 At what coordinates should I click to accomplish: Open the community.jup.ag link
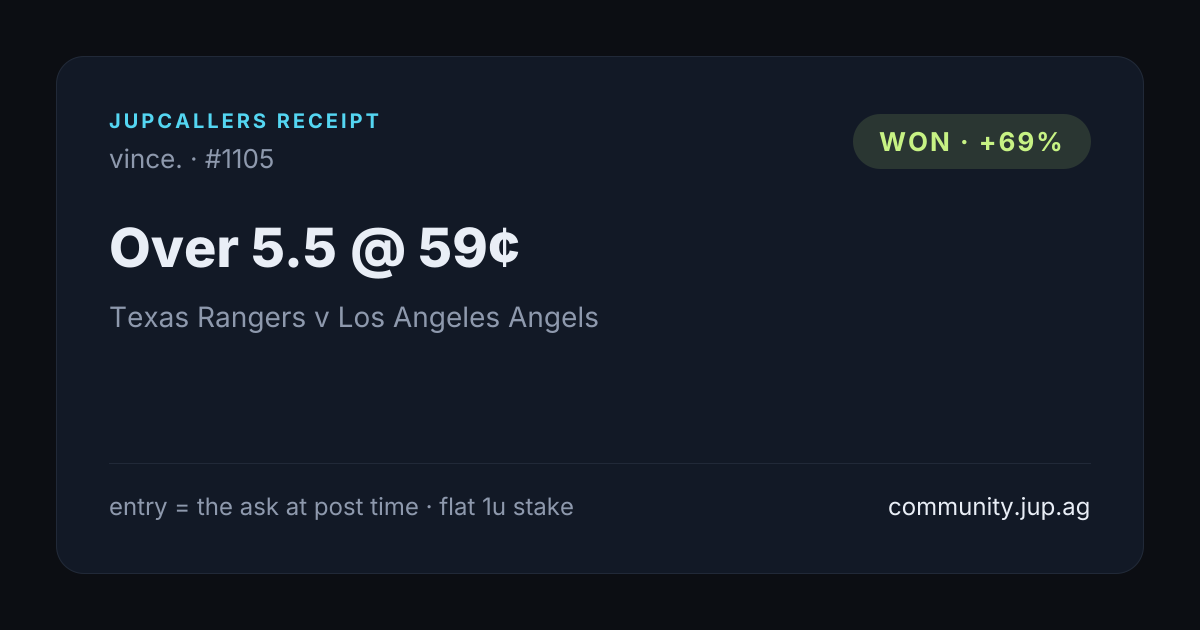point(988,507)
